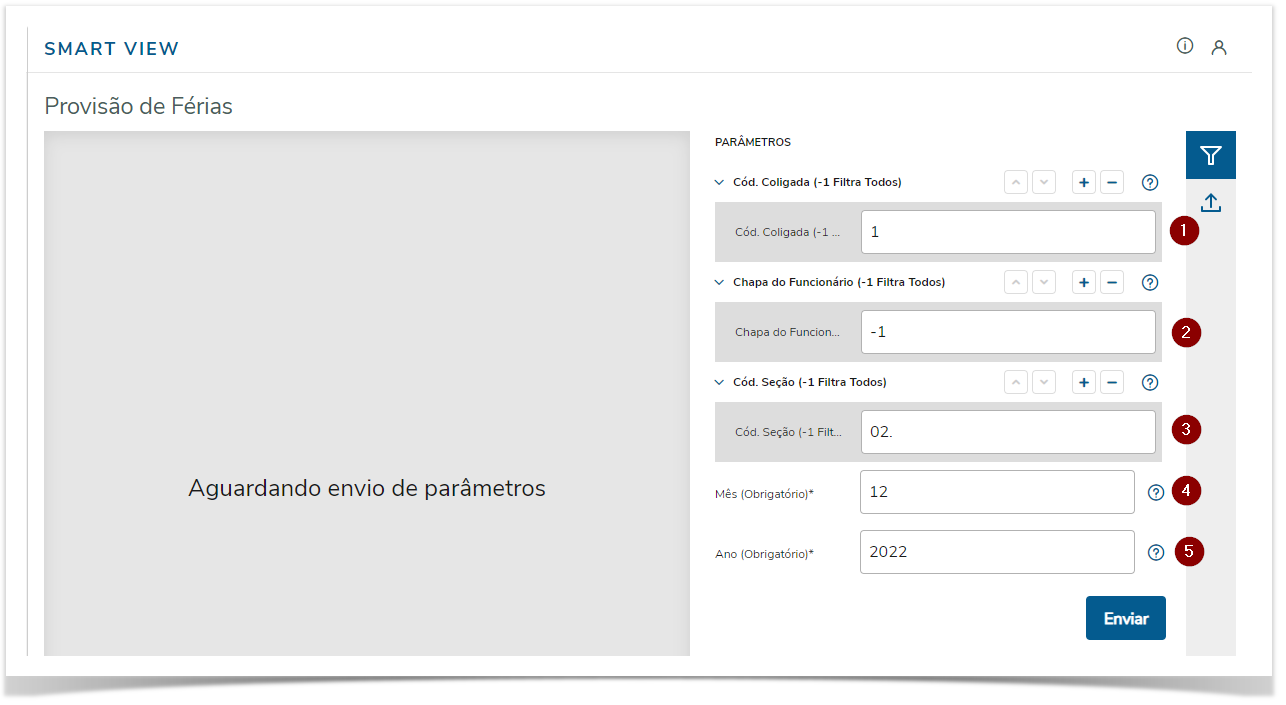The width and height of the screenshot is (1286, 705).
Task: Click the Cód. Seção text input
Action: pyautogui.click(x=1008, y=432)
